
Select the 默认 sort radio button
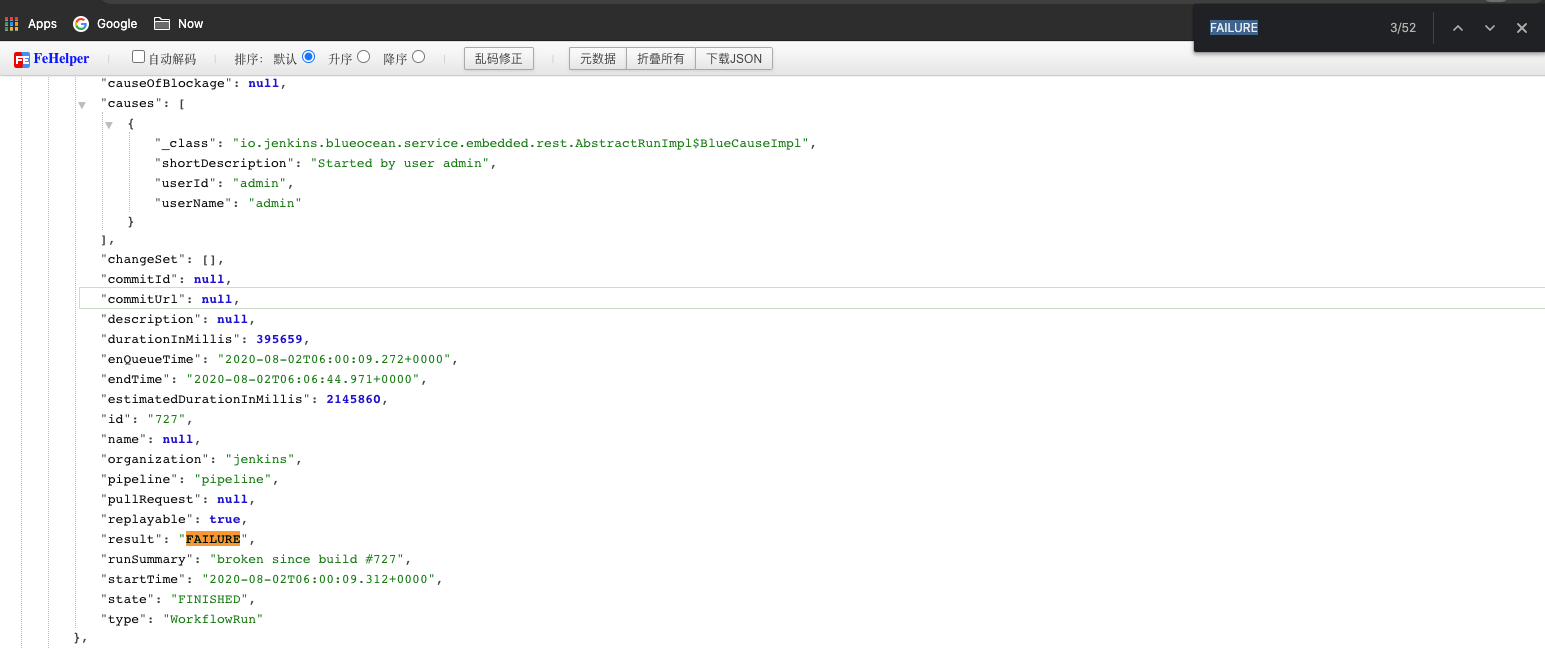click(x=309, y=57)
